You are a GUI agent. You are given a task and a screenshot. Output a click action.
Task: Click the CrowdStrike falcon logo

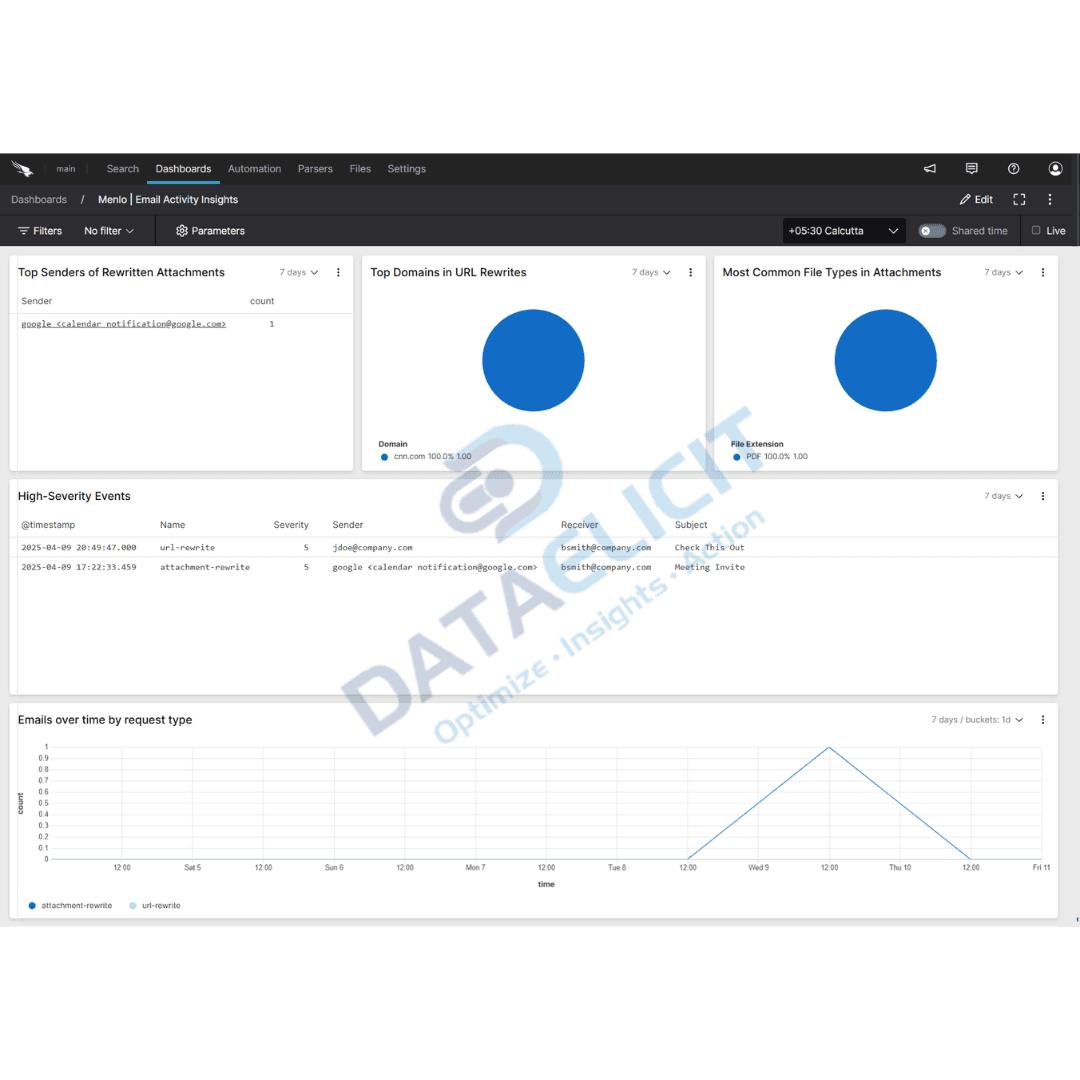tap(22, 168)
